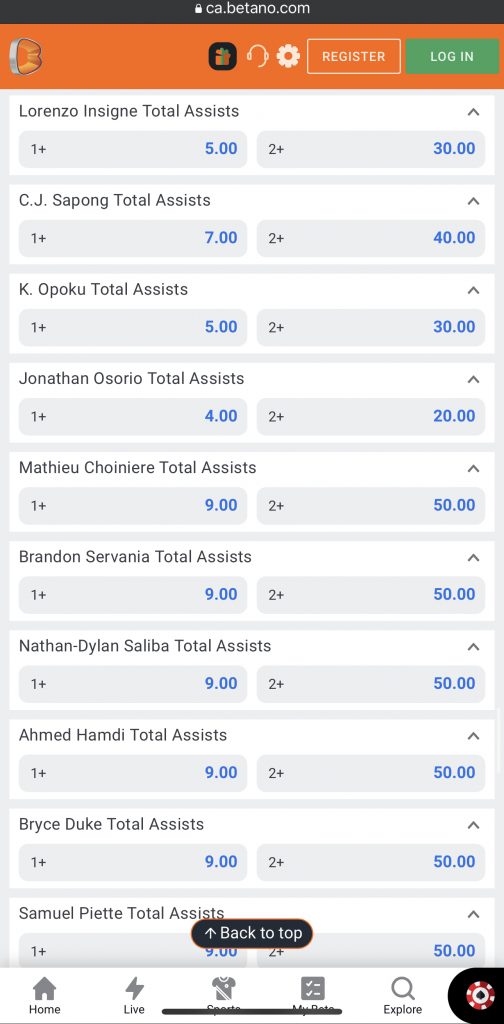Collapse Lorenzo Insigne Total Assists market

click(x=473, y=112)
